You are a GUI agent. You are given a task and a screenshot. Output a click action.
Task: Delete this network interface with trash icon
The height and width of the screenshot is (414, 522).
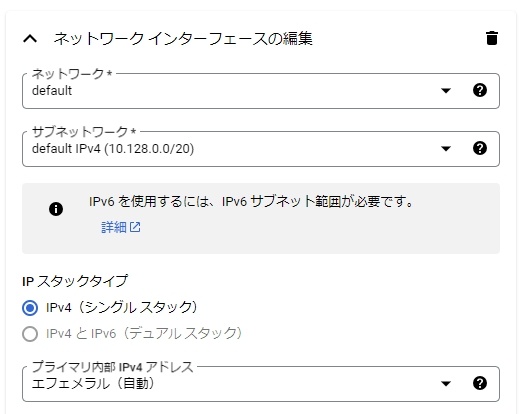[x=492, y=38]
